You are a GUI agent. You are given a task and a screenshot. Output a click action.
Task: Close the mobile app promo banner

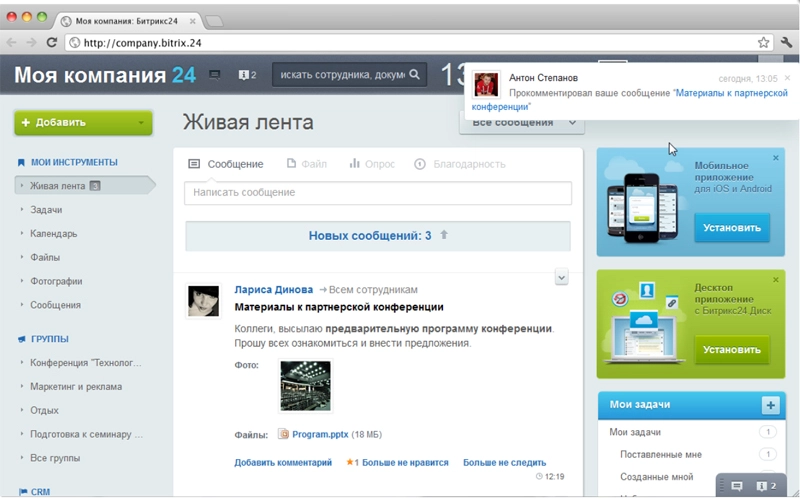click(775, 158)
